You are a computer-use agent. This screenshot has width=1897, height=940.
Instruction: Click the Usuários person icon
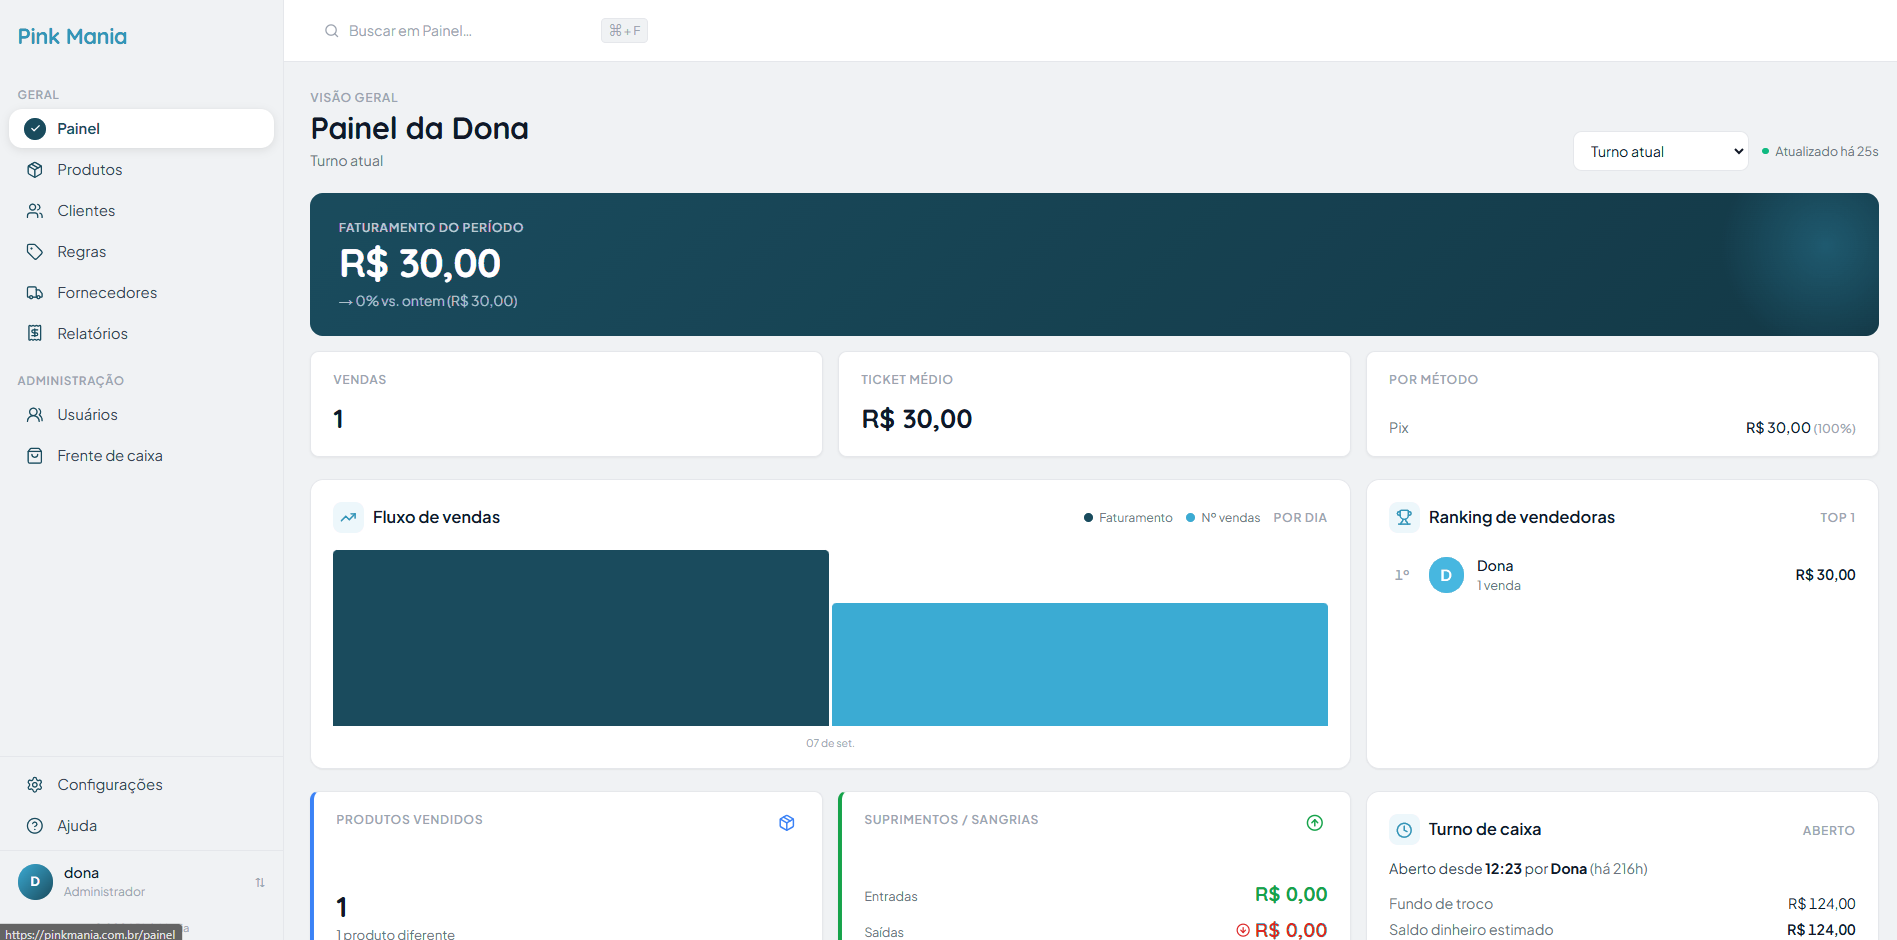point(35,415)
